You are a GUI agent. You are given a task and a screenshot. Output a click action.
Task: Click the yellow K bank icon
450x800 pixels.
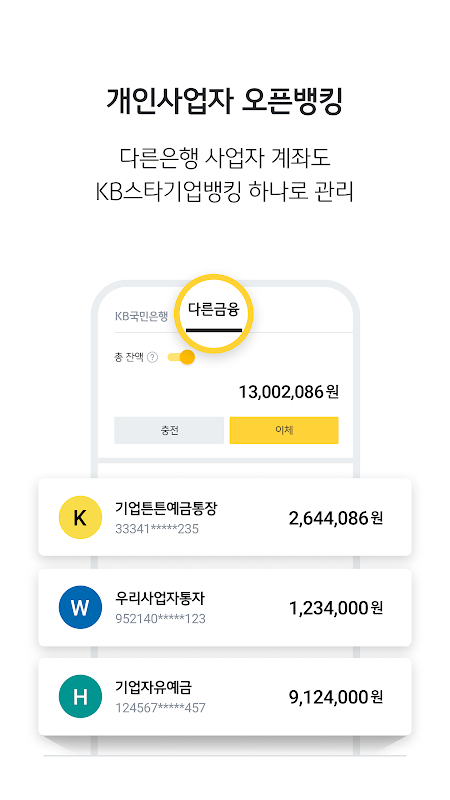point(80,517)
